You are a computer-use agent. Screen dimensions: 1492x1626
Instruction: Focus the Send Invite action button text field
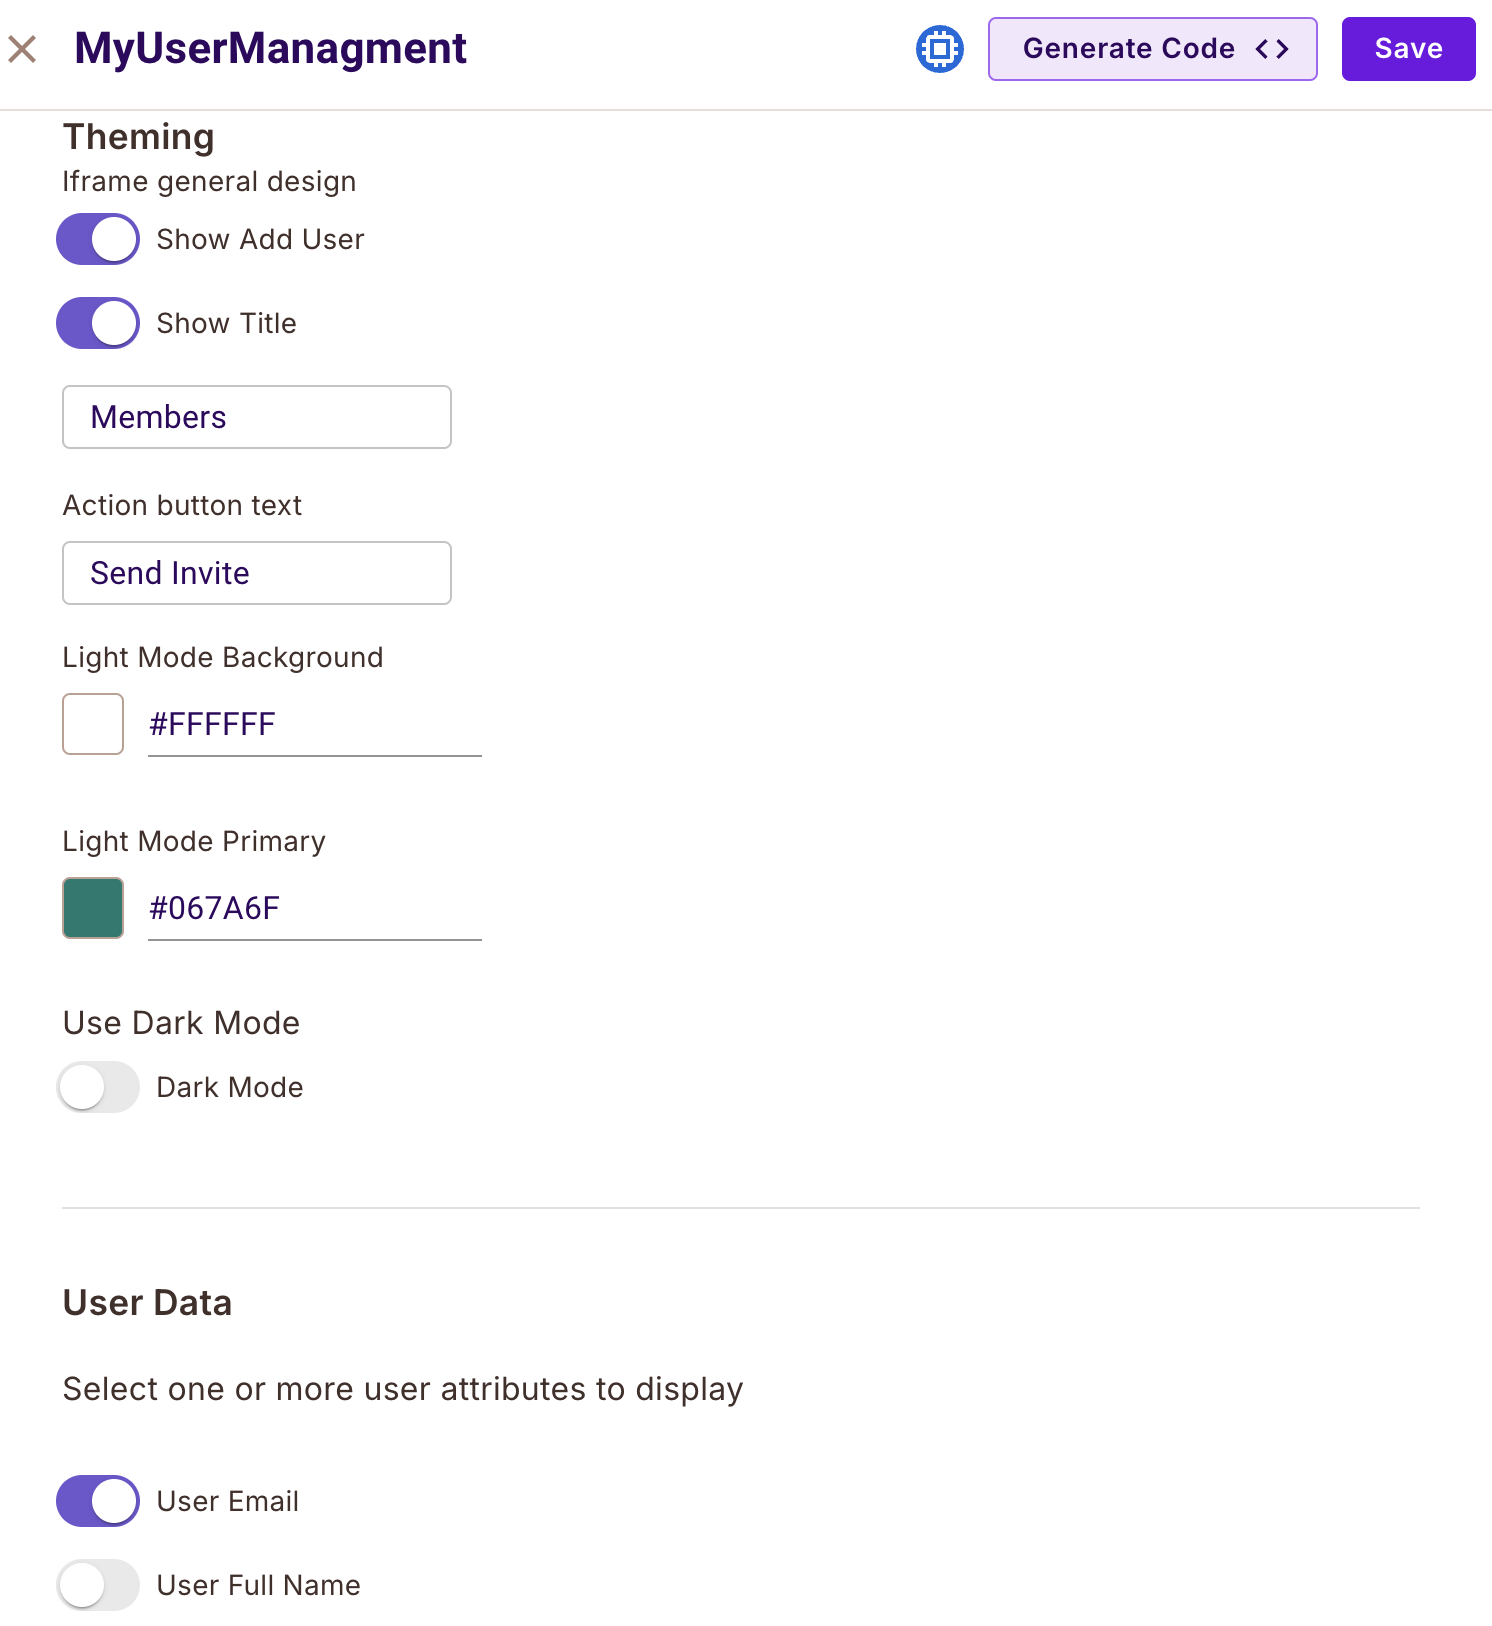(x=257, y=573)
